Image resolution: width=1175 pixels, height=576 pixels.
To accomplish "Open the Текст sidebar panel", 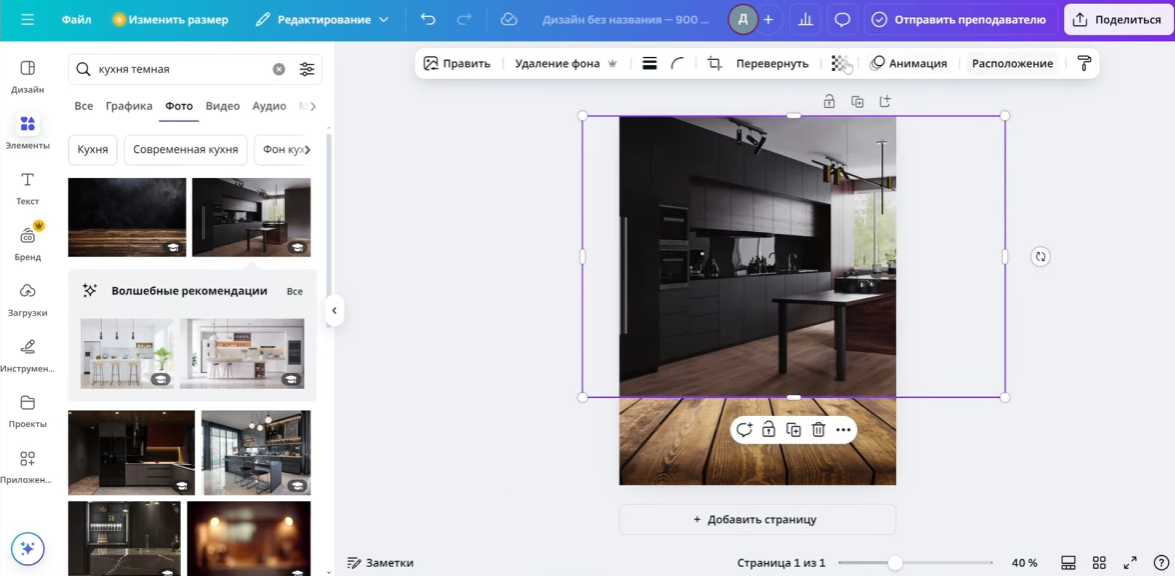I will [x=28, y=187].
